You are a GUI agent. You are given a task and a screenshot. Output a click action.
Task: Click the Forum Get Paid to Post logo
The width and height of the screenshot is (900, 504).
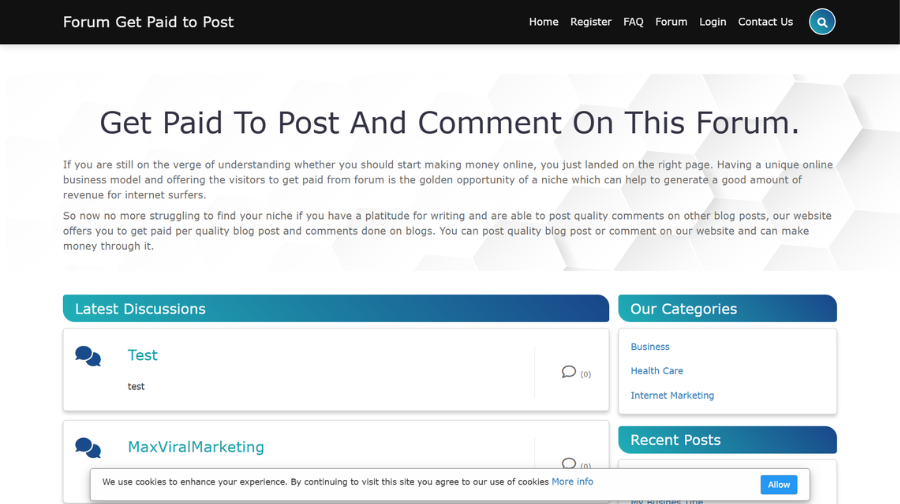(x=148, y=22)
